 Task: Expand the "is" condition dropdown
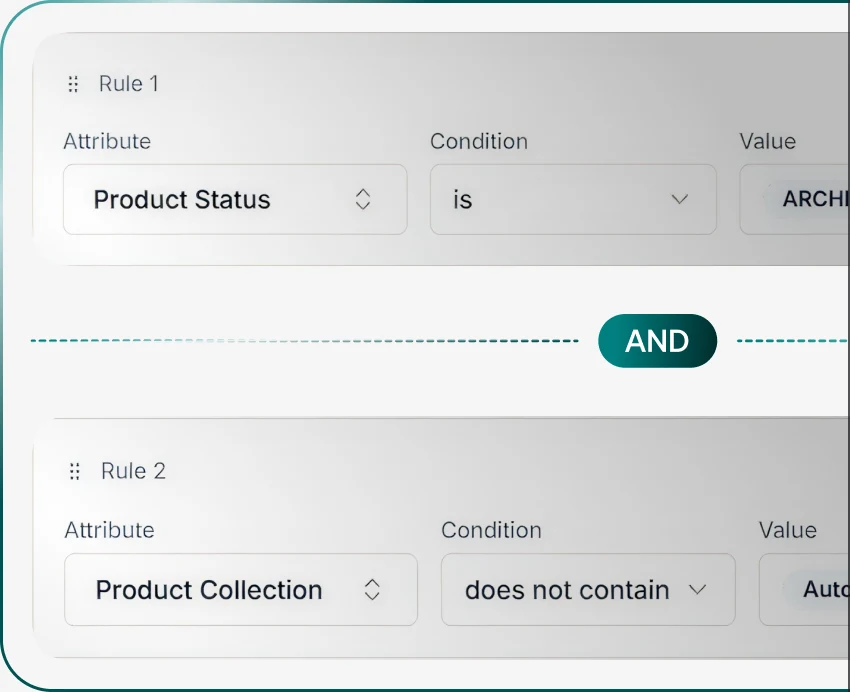pos(573,199)
